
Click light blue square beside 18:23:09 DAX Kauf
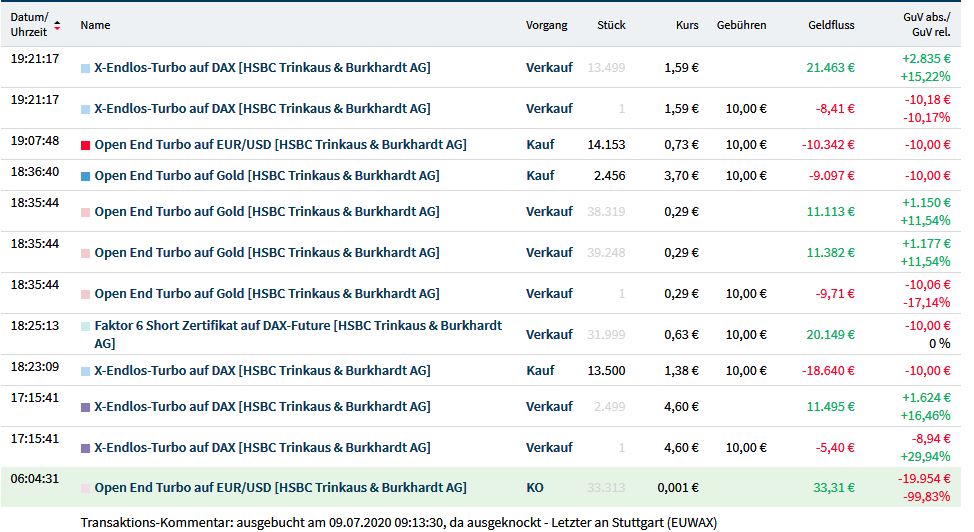[x=85, y=371]
